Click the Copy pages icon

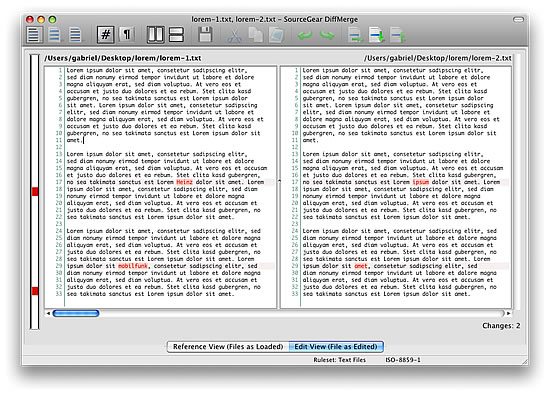click(x=256, y=35)
